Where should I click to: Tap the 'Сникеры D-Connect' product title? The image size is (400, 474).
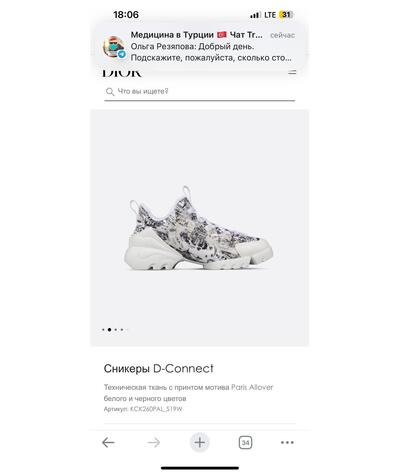pyautogui.click(x=159, y=368)
